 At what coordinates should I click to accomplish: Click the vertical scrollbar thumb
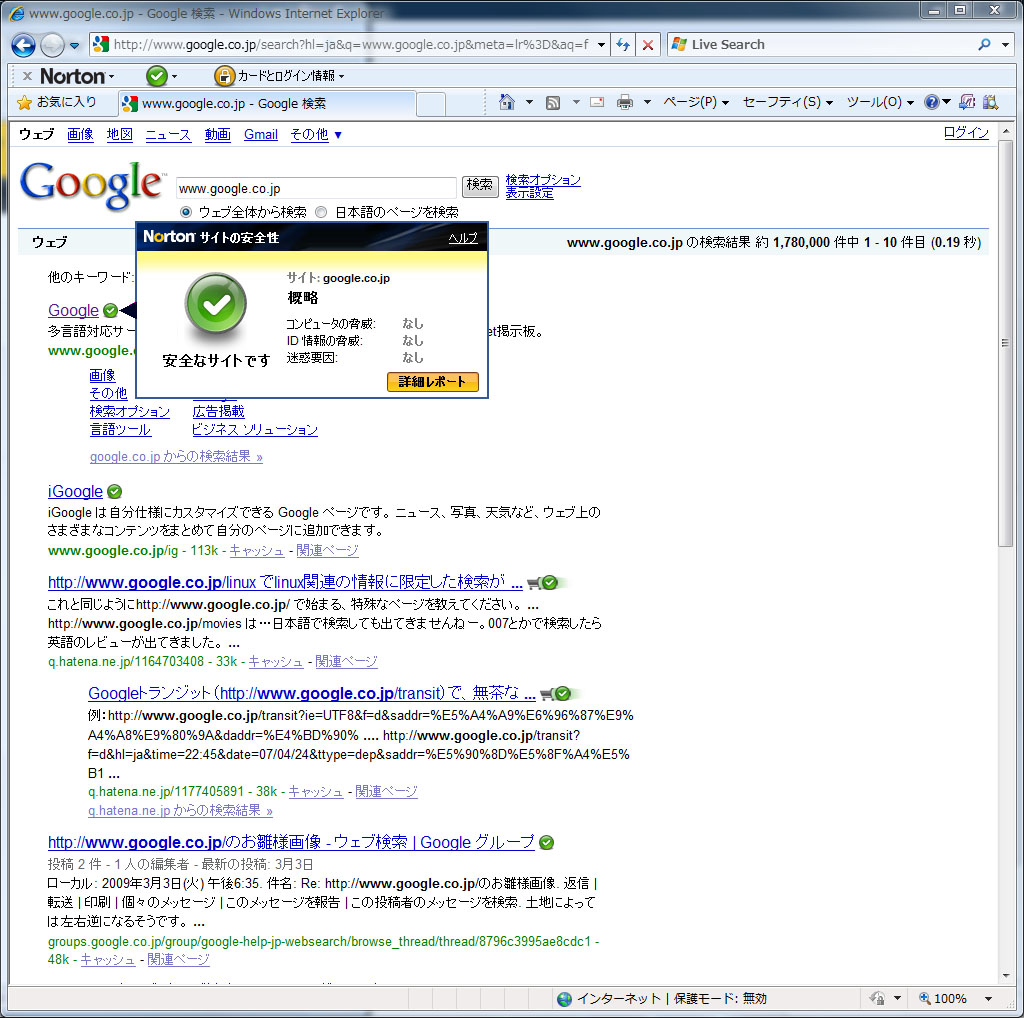pyautogui.click(x=1005, y=343)
